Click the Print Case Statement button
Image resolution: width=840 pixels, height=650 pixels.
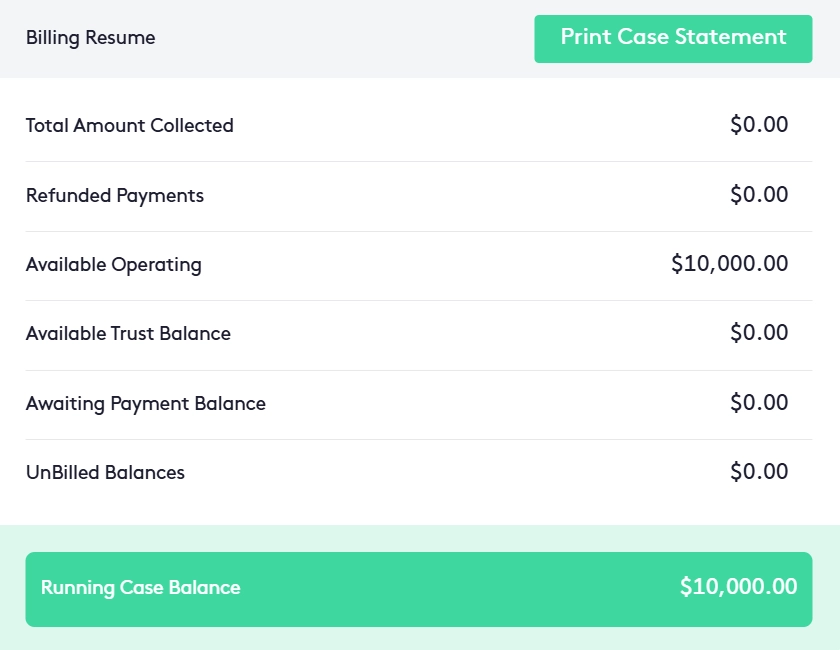[x=673, y=38]
